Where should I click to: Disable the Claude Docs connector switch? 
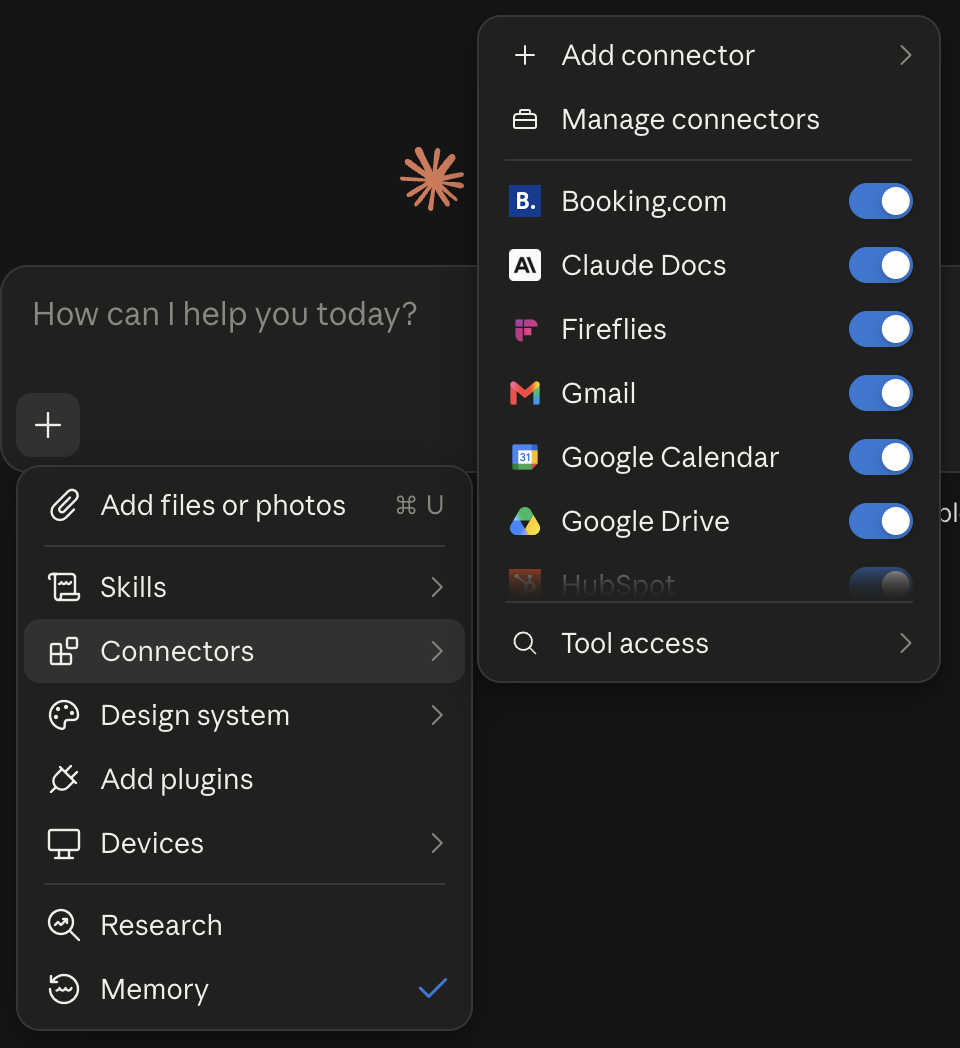(880, 265)
